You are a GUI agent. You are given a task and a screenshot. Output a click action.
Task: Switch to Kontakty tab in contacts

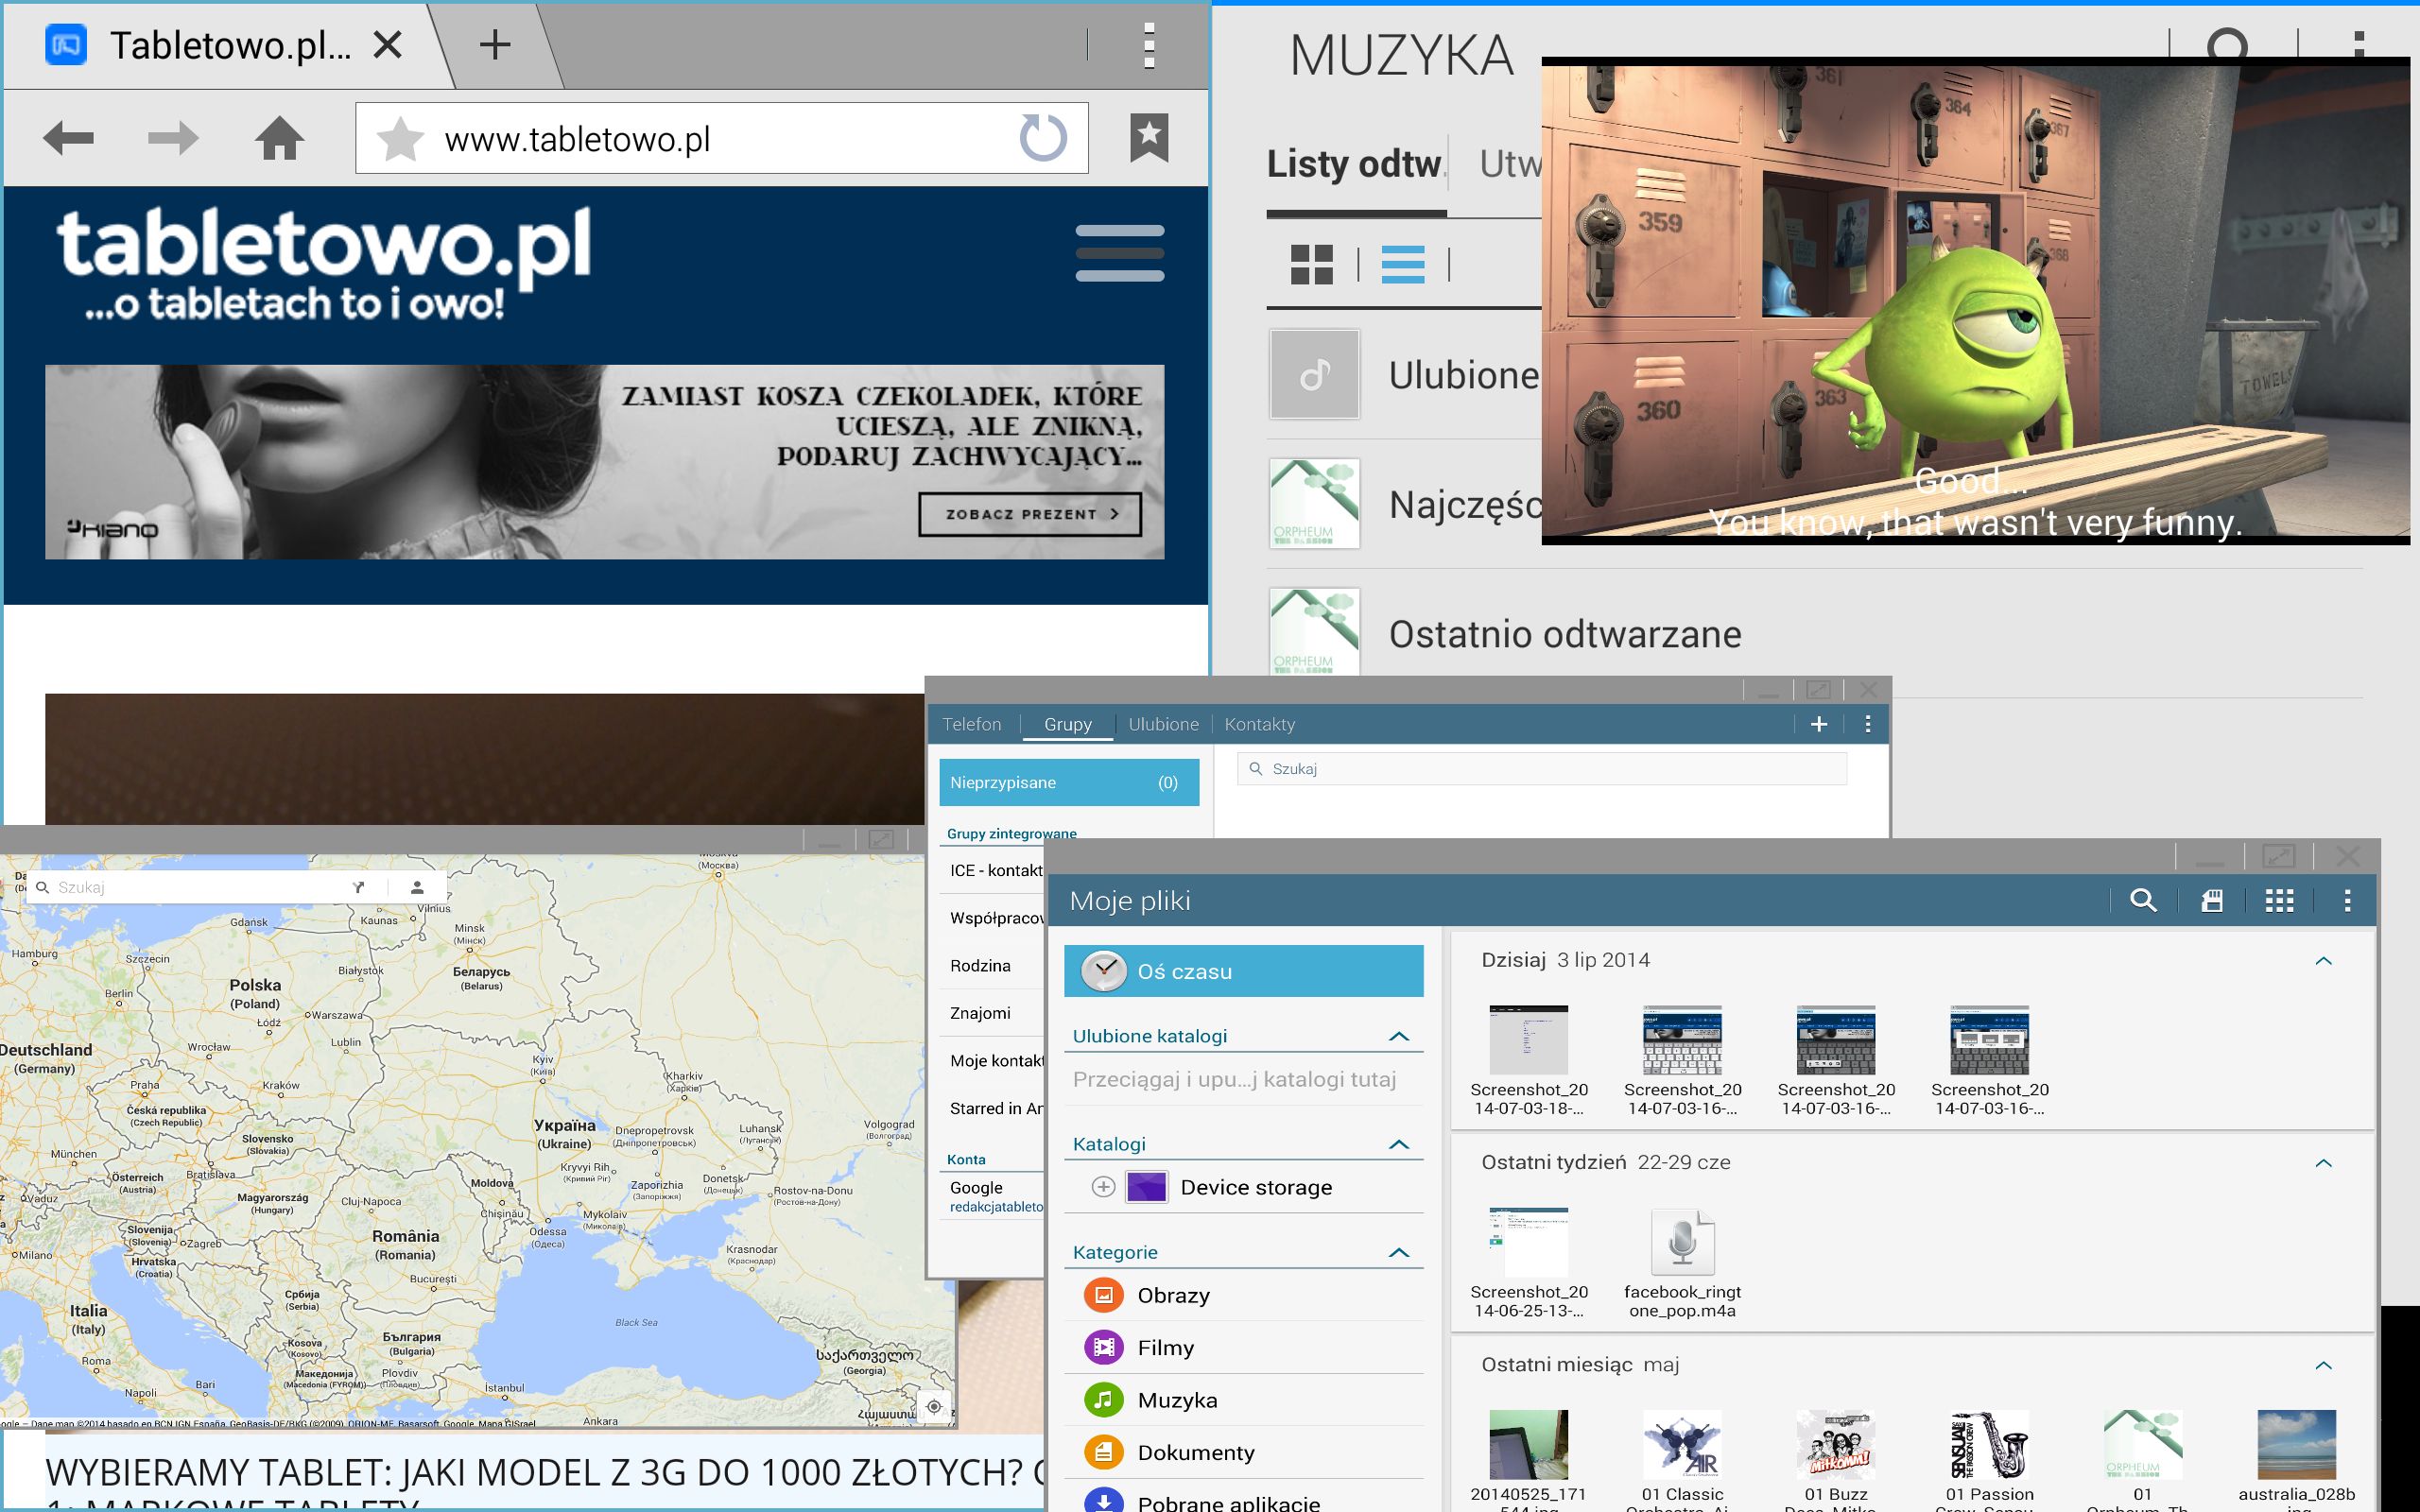(1259, 724)
